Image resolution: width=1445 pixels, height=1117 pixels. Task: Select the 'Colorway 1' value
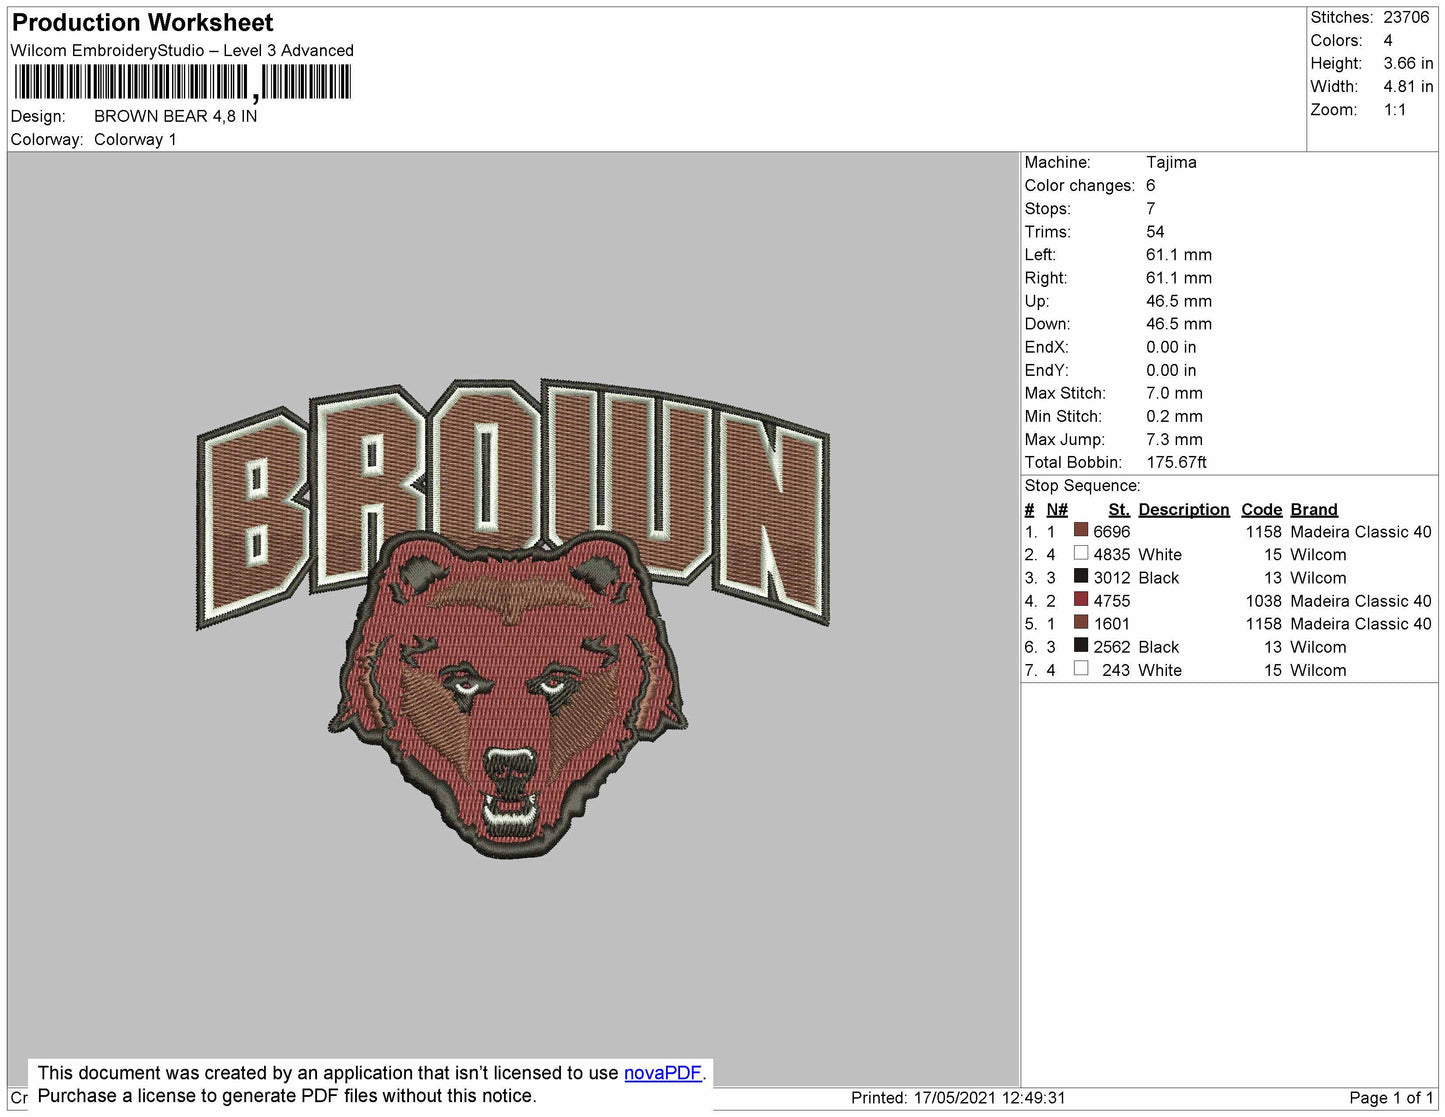(135, 139)
